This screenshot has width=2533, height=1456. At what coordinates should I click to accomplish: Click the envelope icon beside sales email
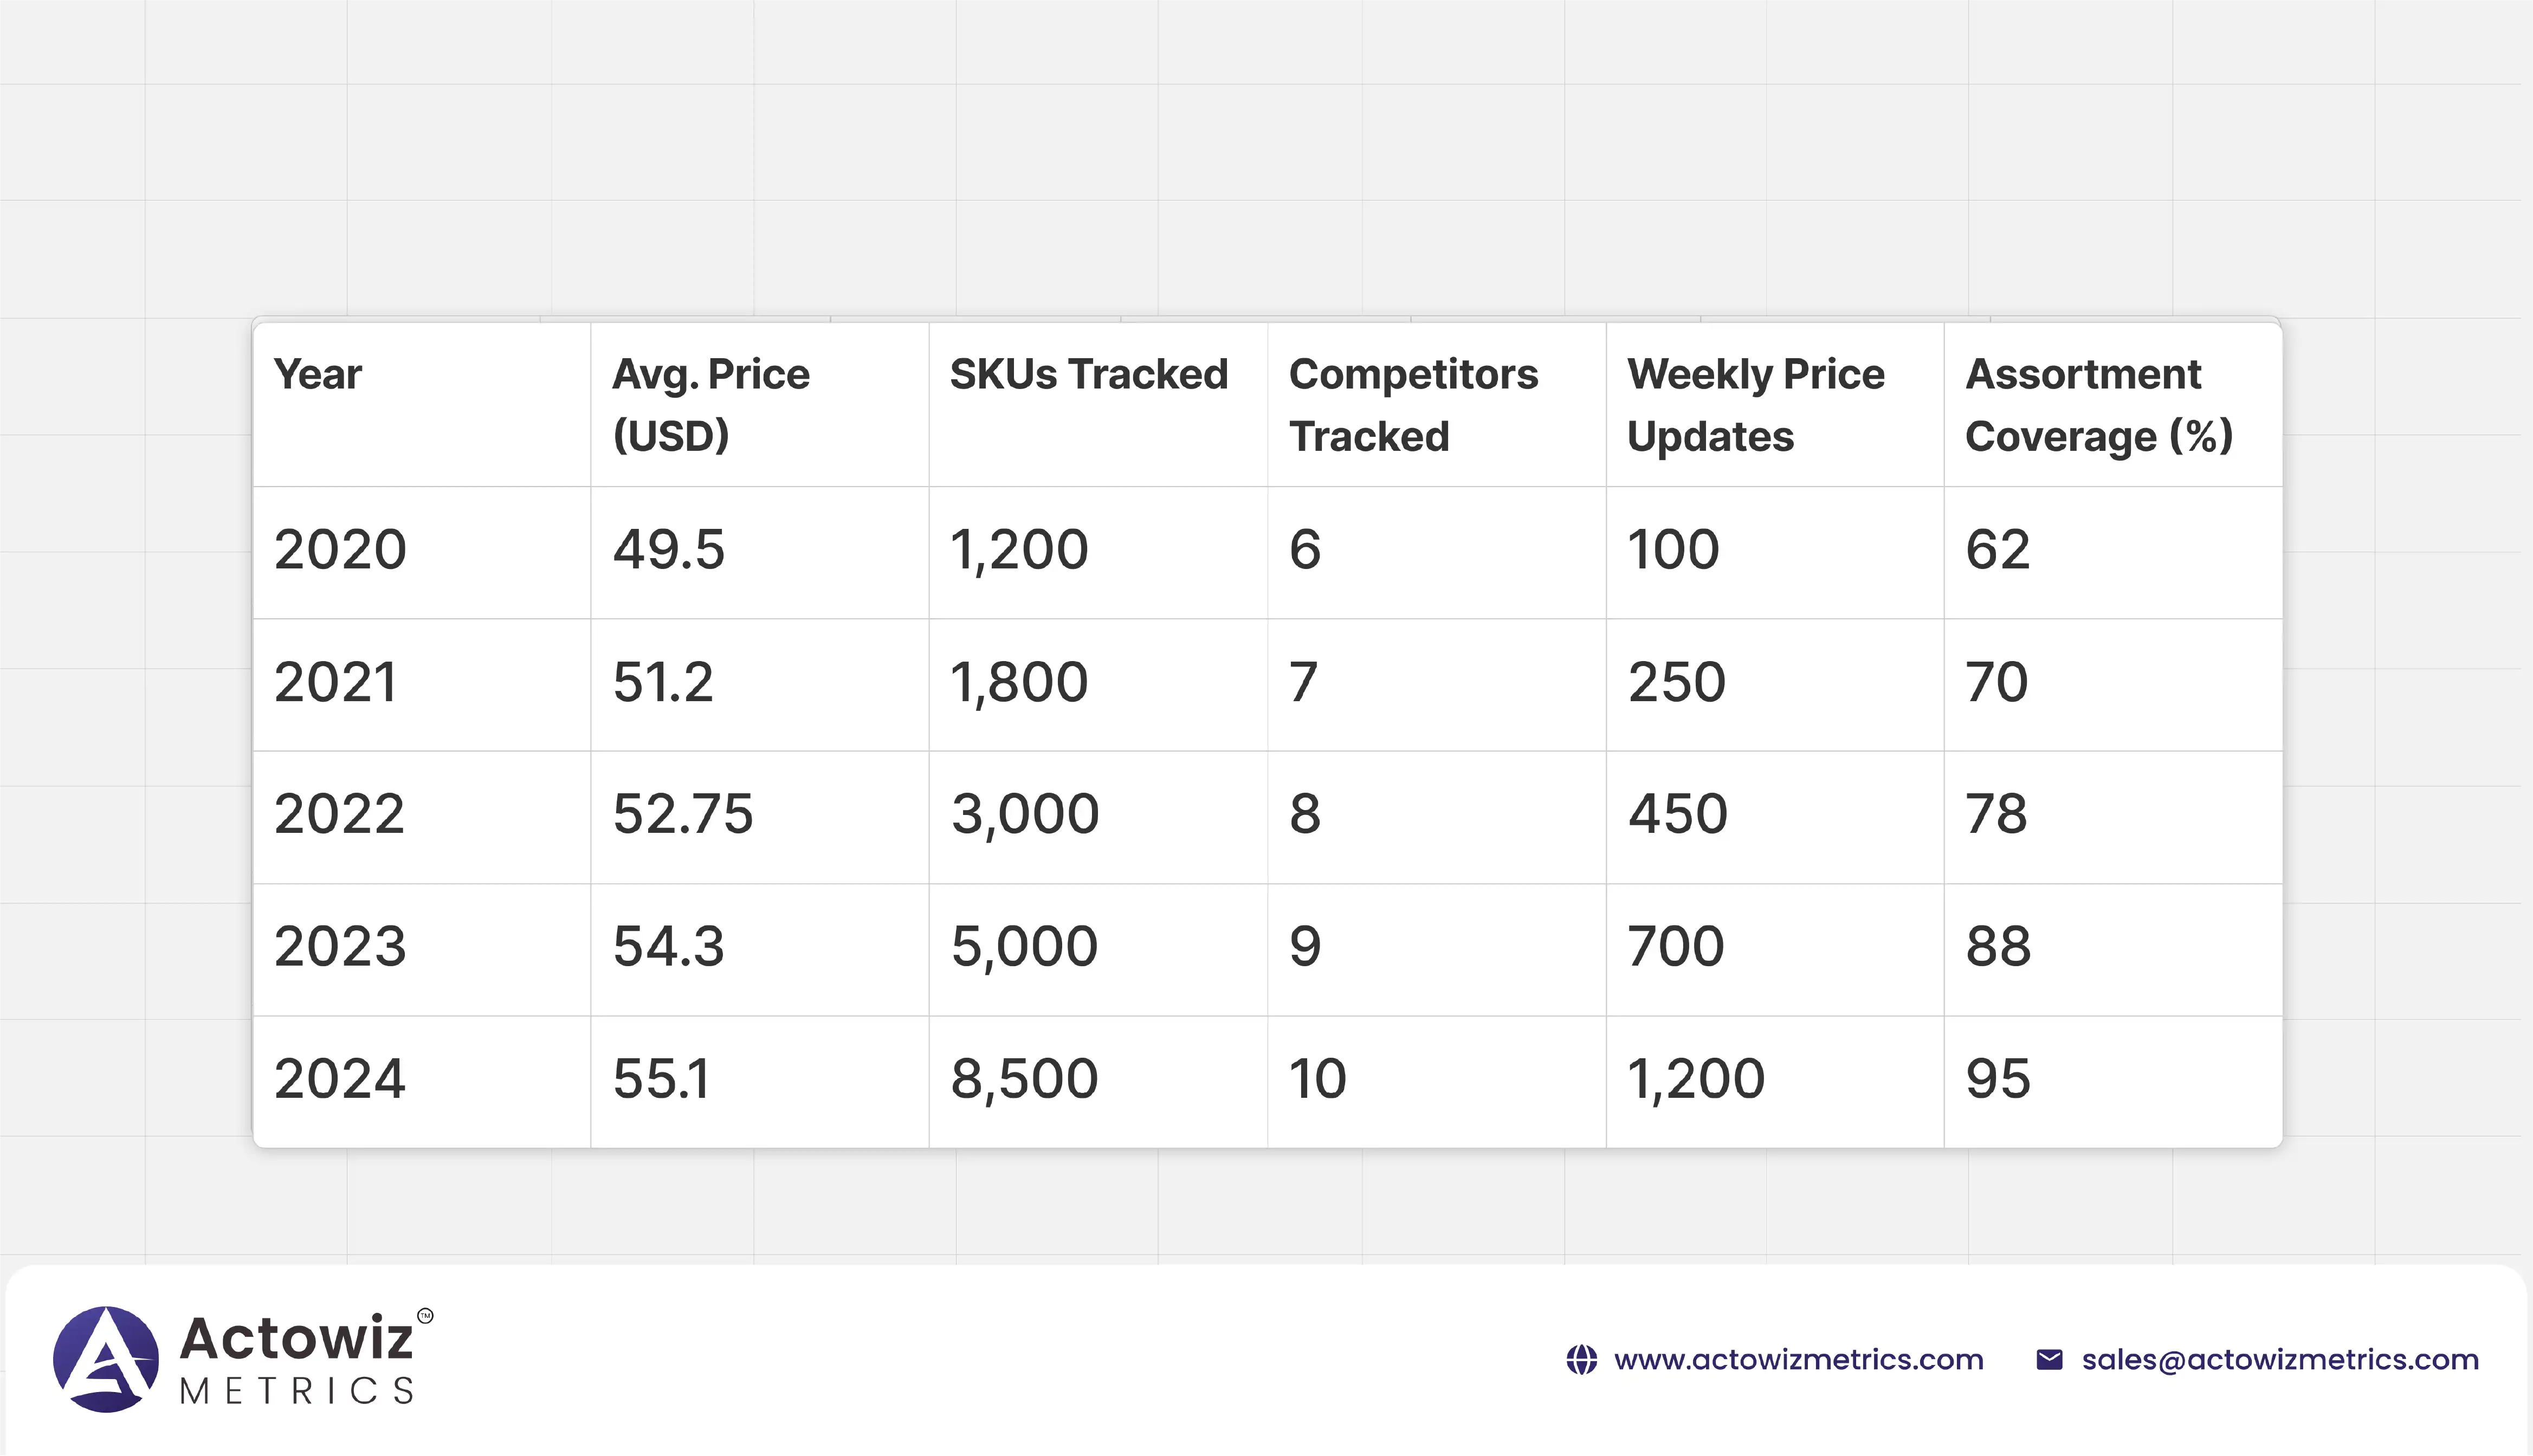tap(2049, 1360)
